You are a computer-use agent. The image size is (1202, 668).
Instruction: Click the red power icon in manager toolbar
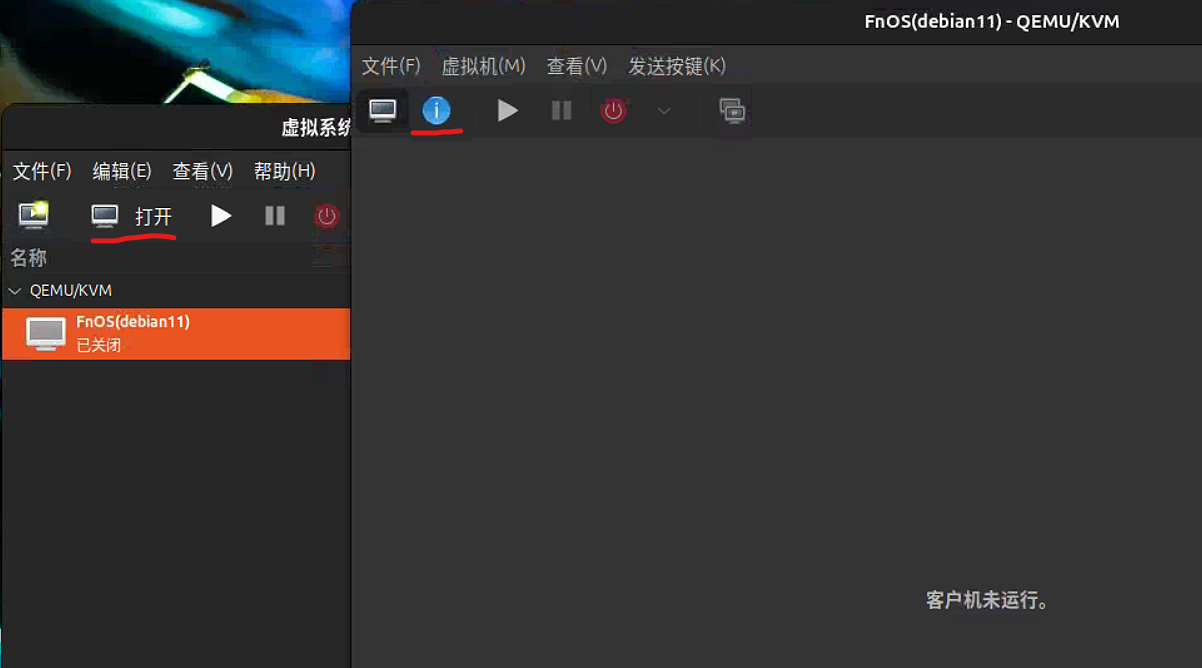pos(327,215)
